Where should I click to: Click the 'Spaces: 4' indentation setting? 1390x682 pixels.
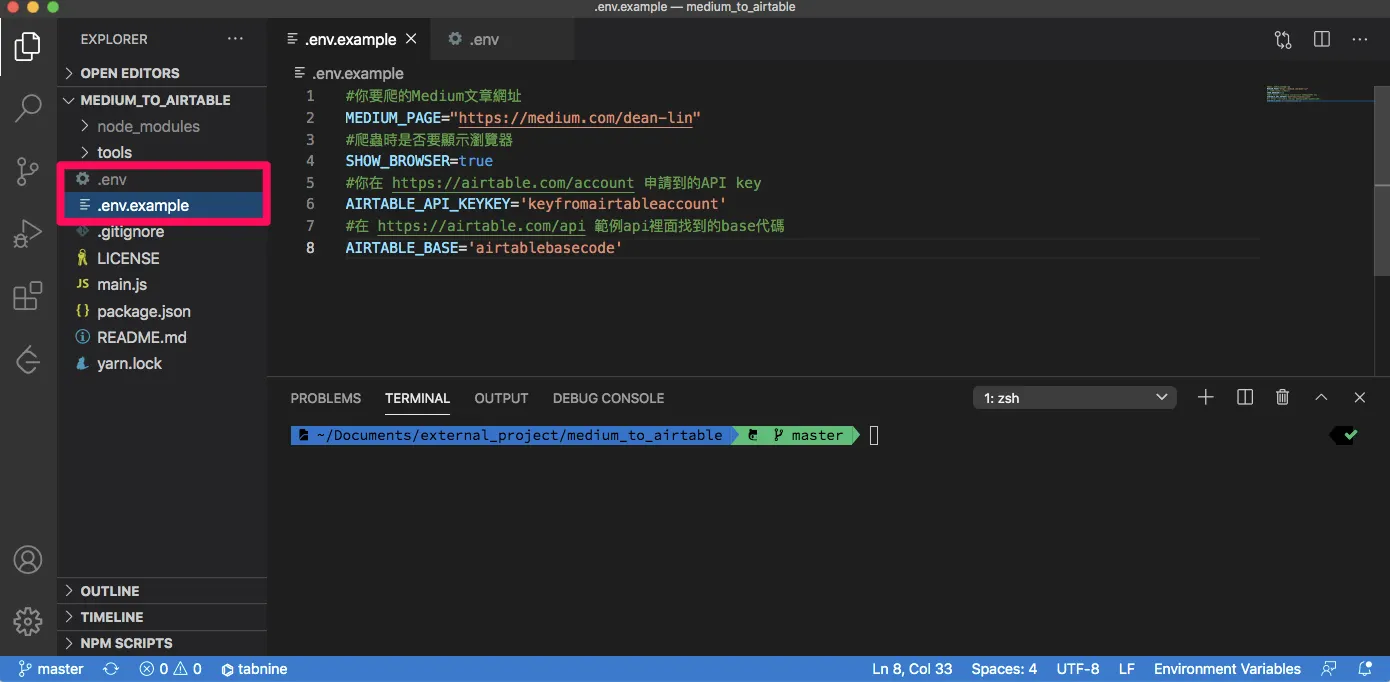(x=1004, y=669)
